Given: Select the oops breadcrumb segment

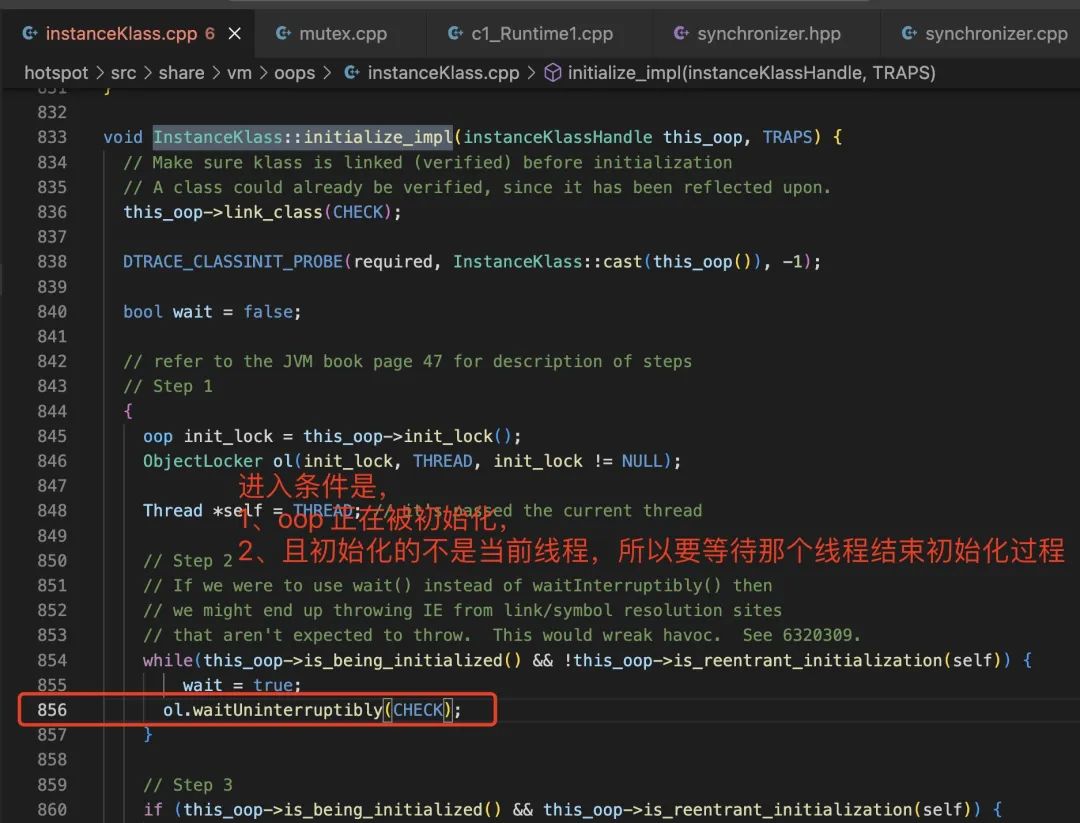Looking at the screenshot, I should tap(294, 73).
